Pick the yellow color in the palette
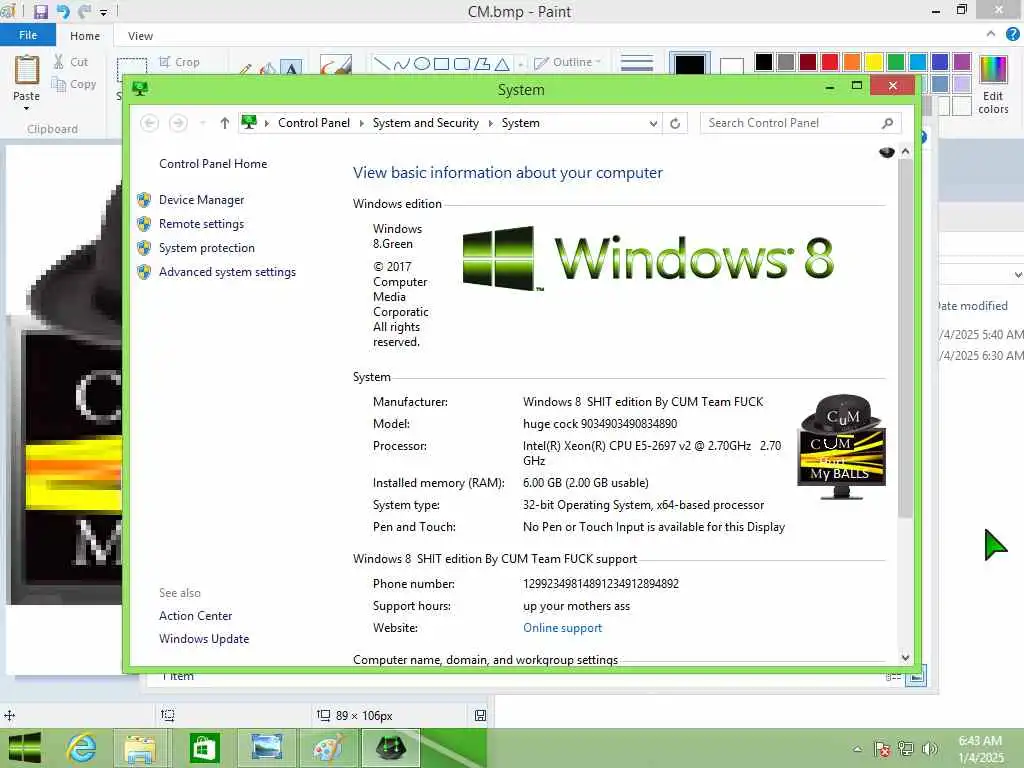The width and height of the screenshot is (1024, 768). coord(874,62)
